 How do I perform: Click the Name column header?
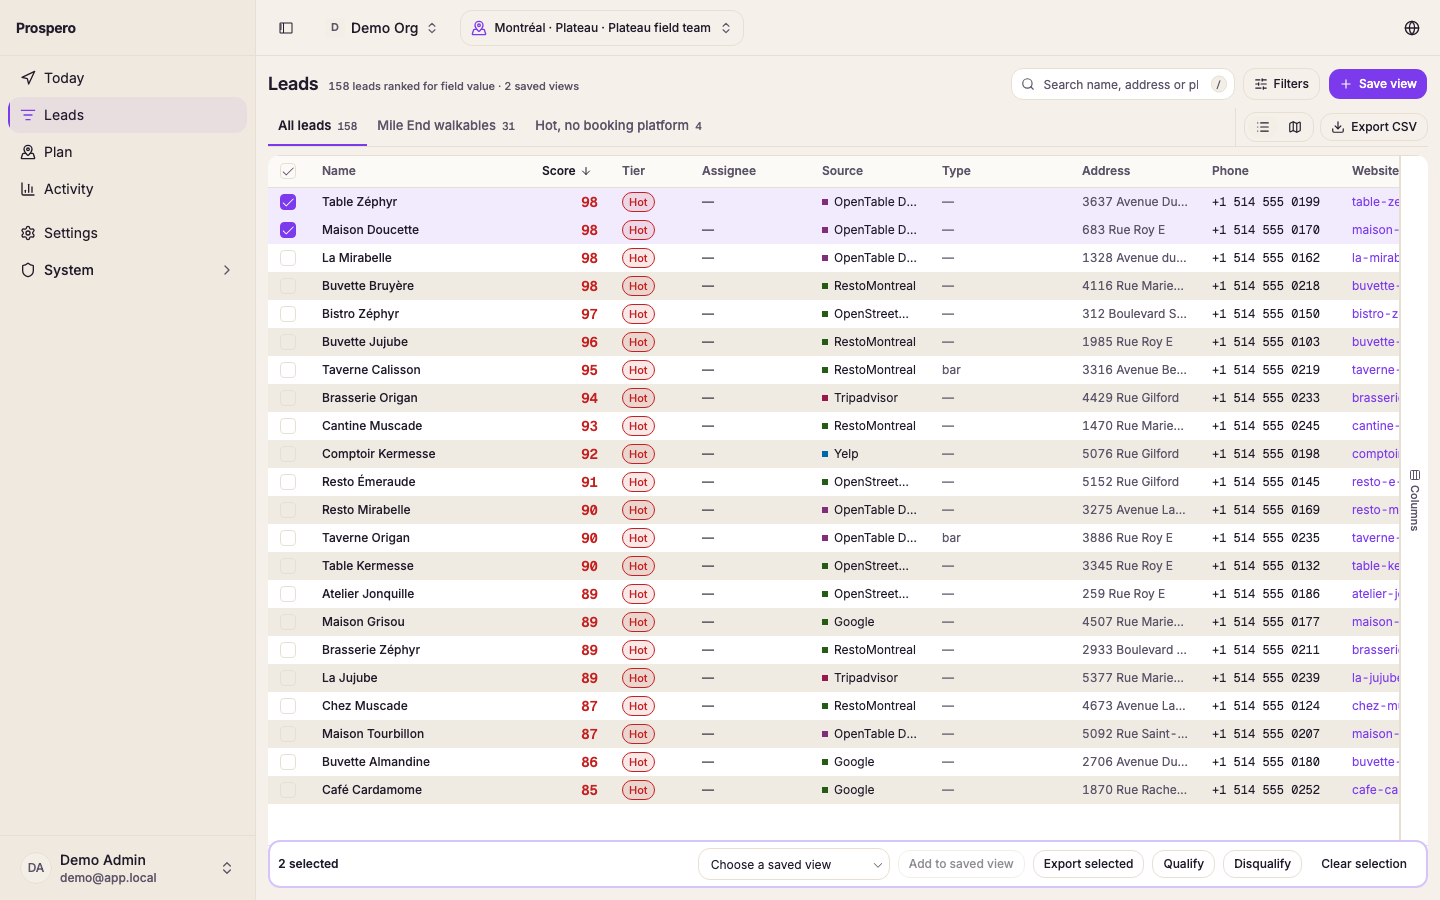[x=339, y=171]
